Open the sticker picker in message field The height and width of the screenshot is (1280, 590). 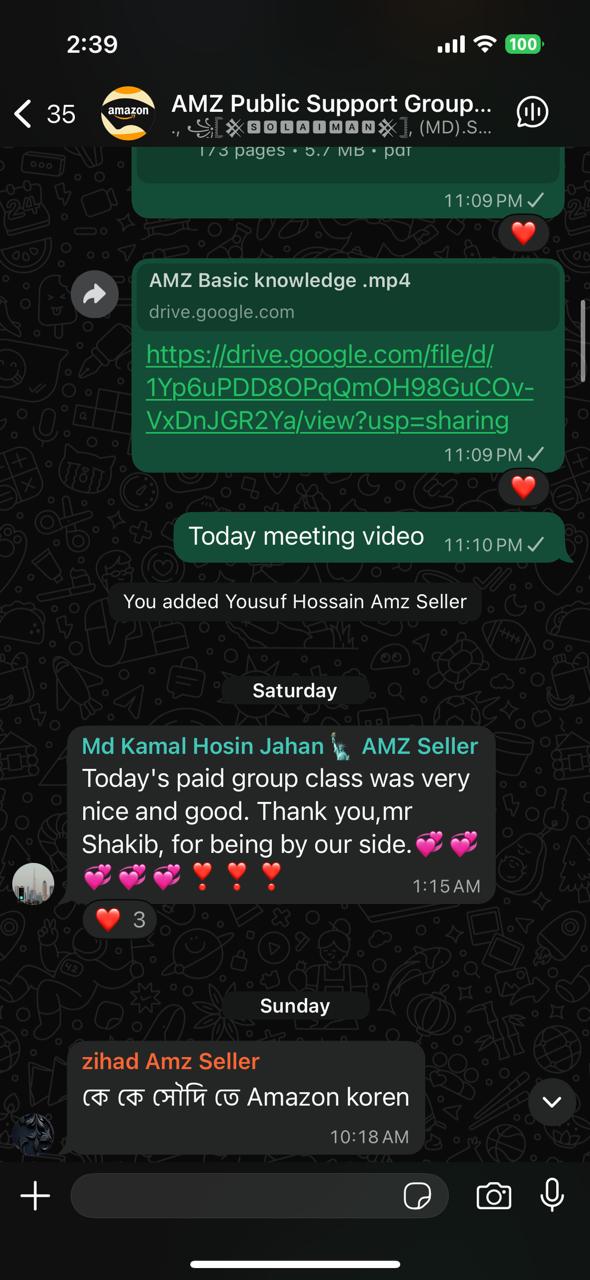pos(417,1196)
